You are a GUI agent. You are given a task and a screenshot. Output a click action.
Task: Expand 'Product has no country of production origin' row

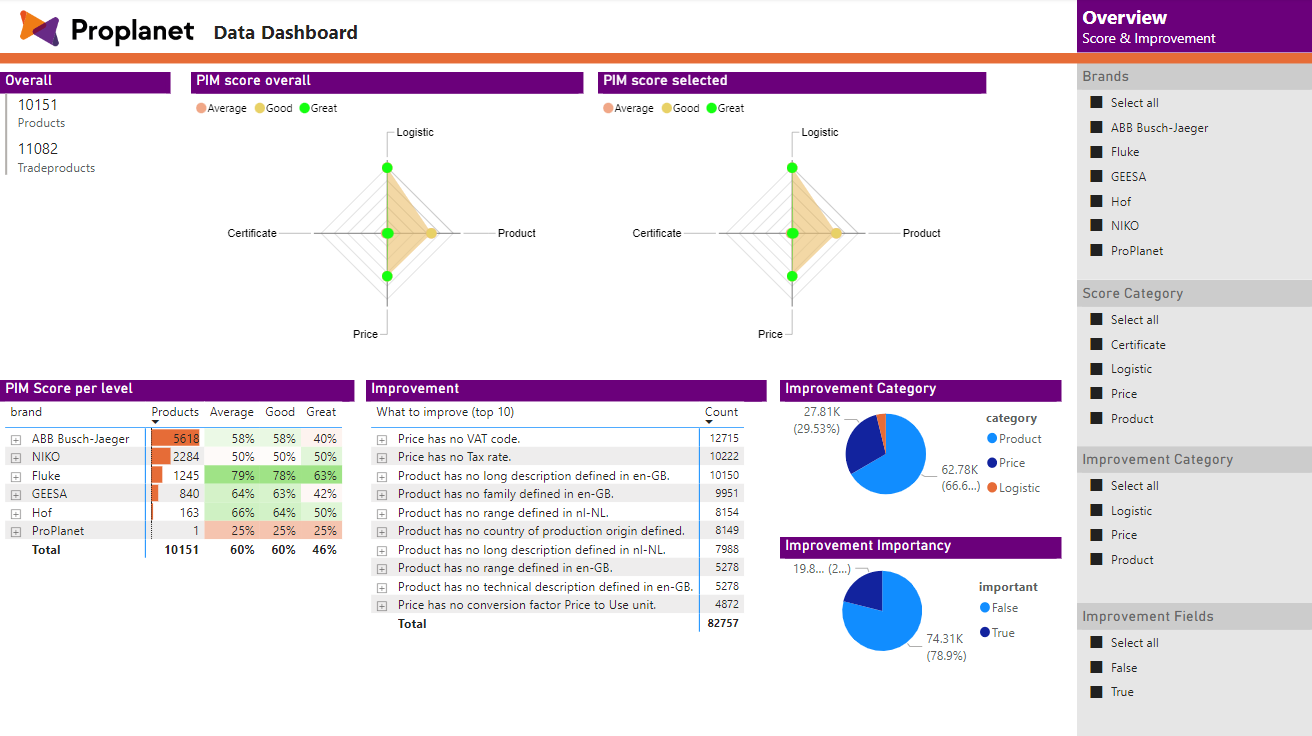(x=382, y=531)
